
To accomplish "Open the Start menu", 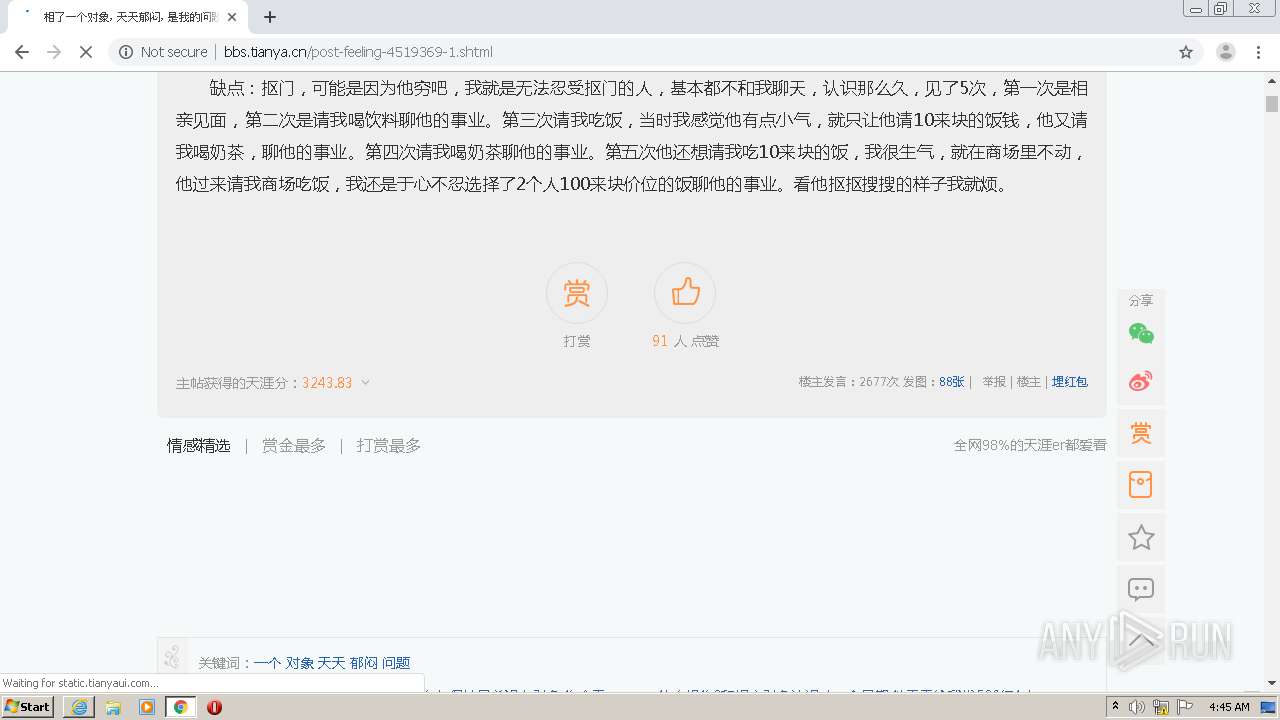I will click(x=28, y=707).
